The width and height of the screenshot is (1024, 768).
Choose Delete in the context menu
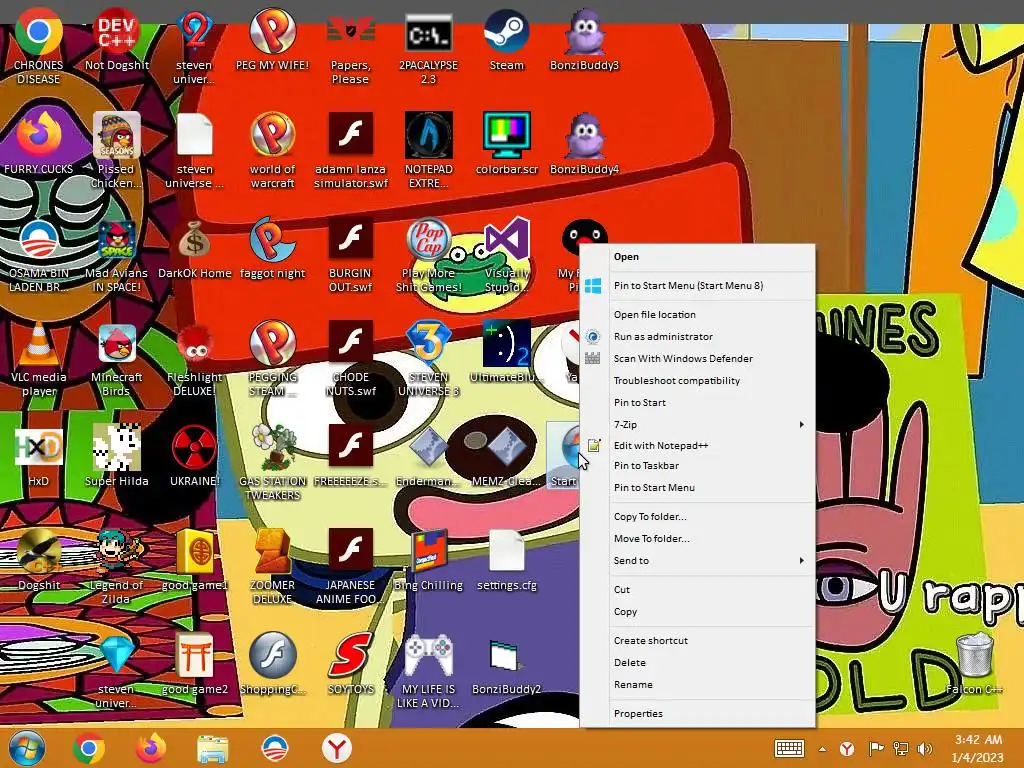tap(697, 663)
